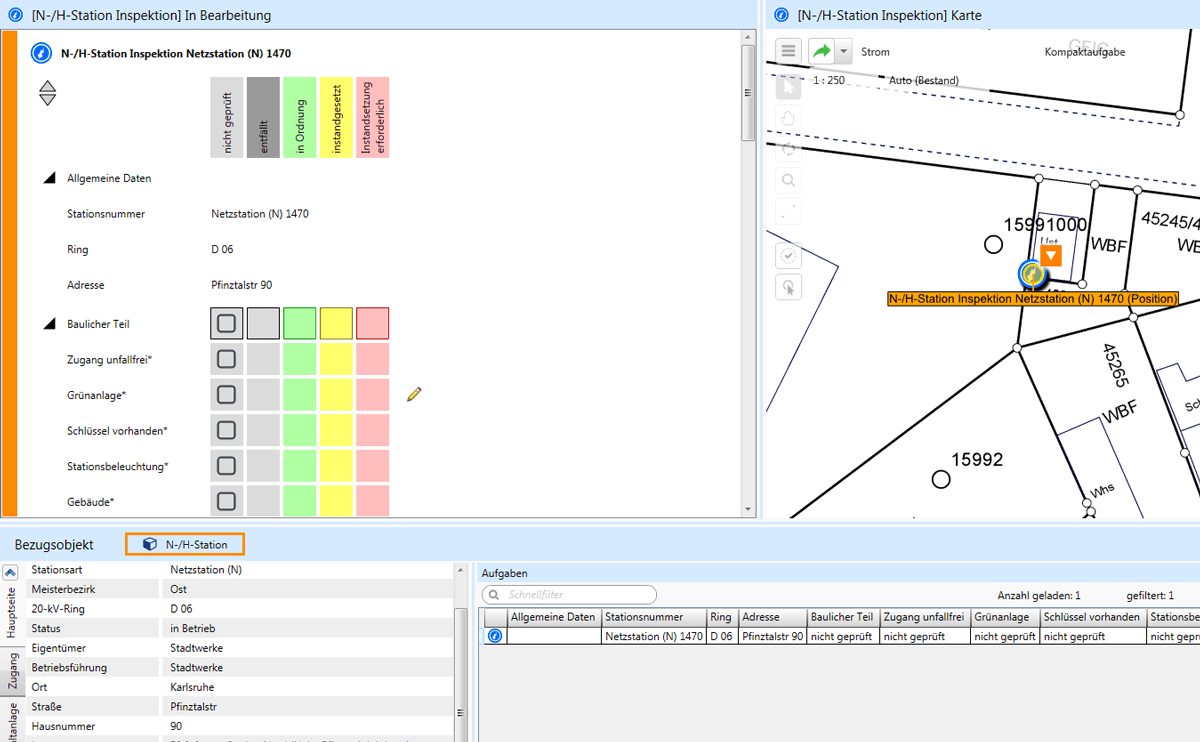Viewport: 1200px width, 742px height.
Task: Mark Stationsbeleuchtung green 'in Ordnung' cell
Action: pyautogui.click(x=300, y=466)
